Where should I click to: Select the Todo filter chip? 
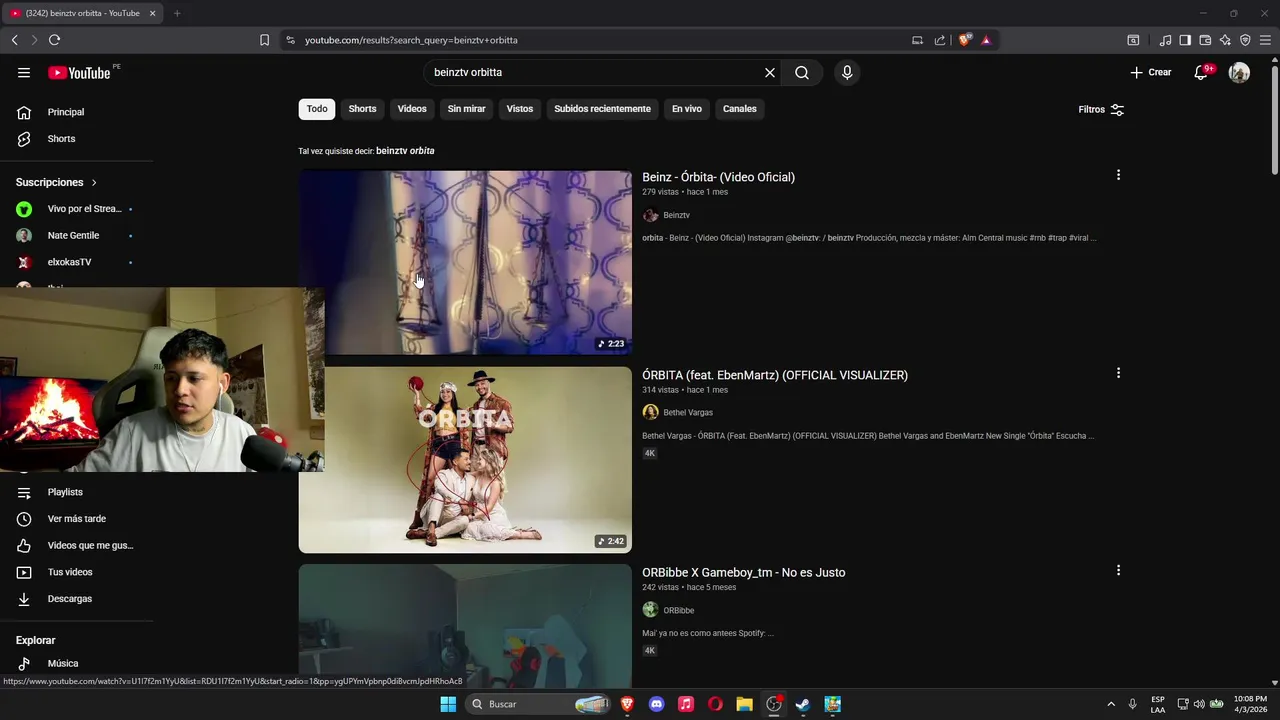click(317, 108)
